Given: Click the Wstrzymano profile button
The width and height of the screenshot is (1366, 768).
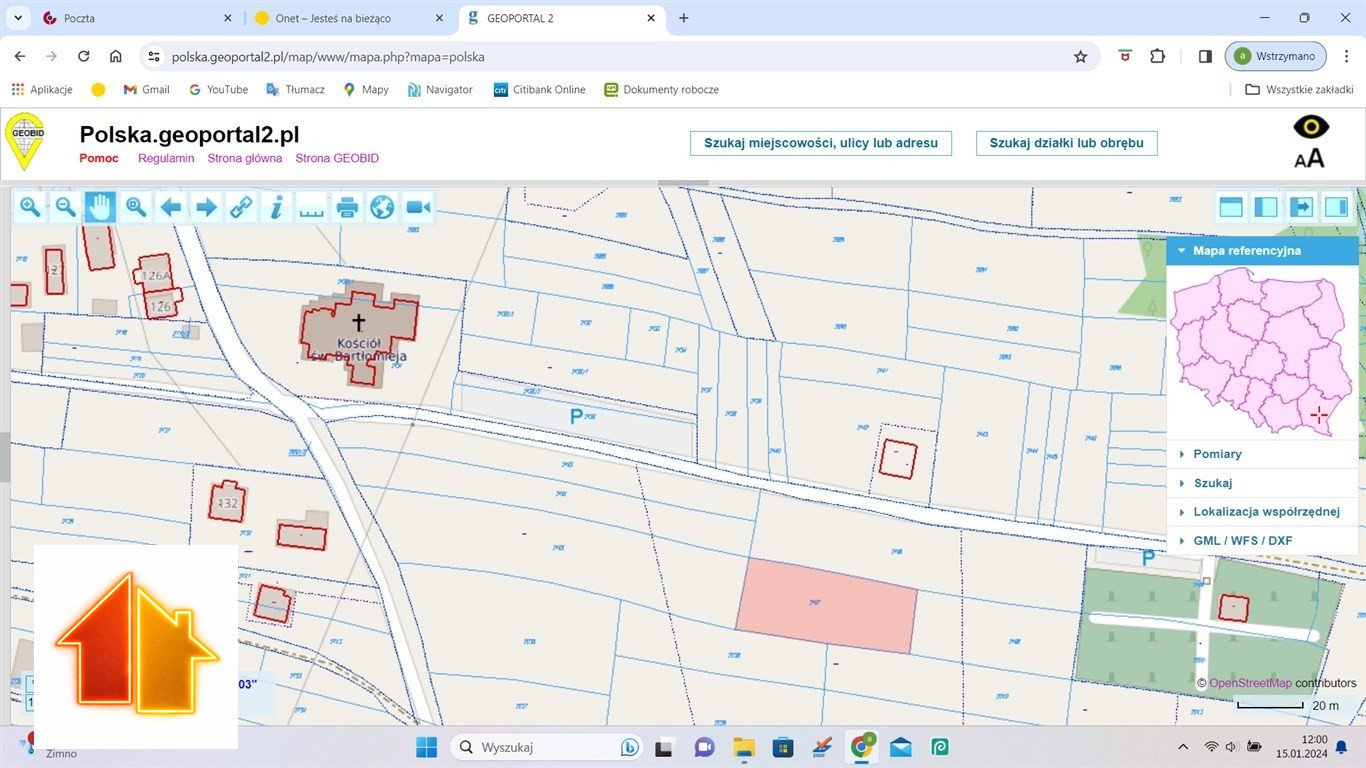Looking at the screenshot, I should [1276, 57].
